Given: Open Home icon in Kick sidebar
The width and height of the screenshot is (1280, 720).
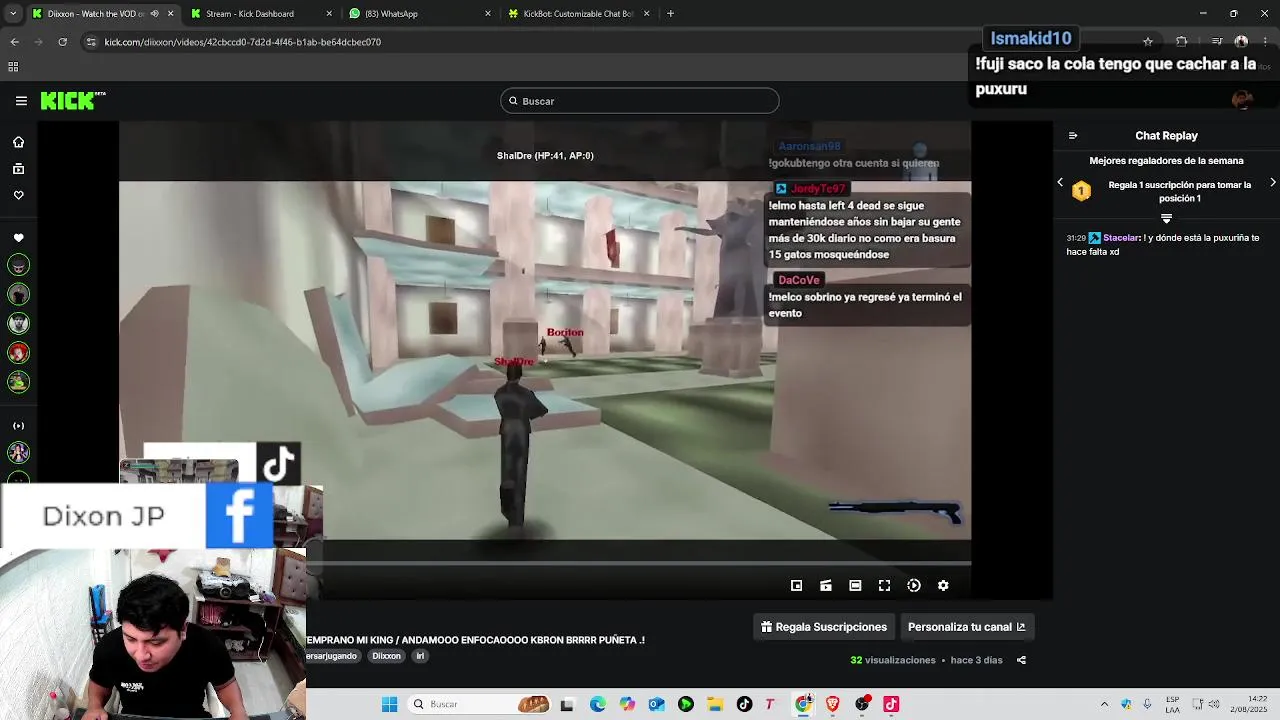Looking at the screenshot, I should (18, 142).
